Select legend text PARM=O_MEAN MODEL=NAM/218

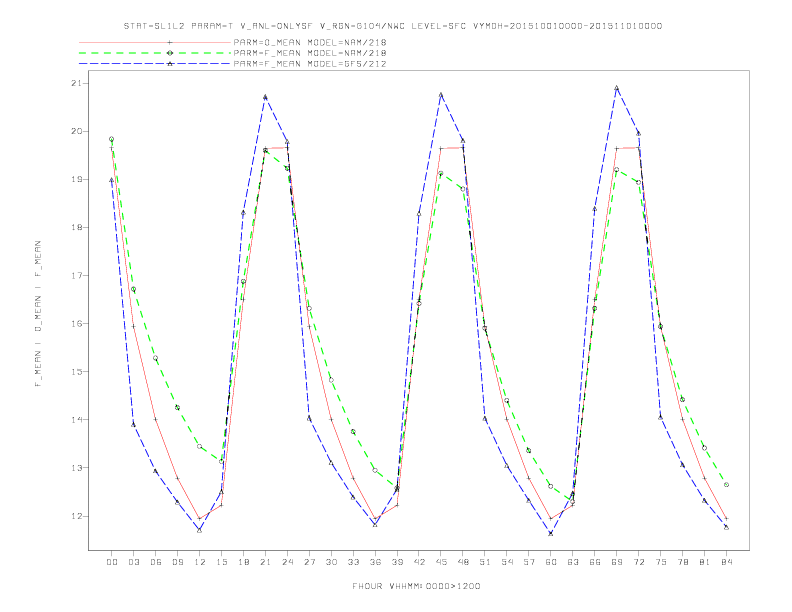pos(310,42)
